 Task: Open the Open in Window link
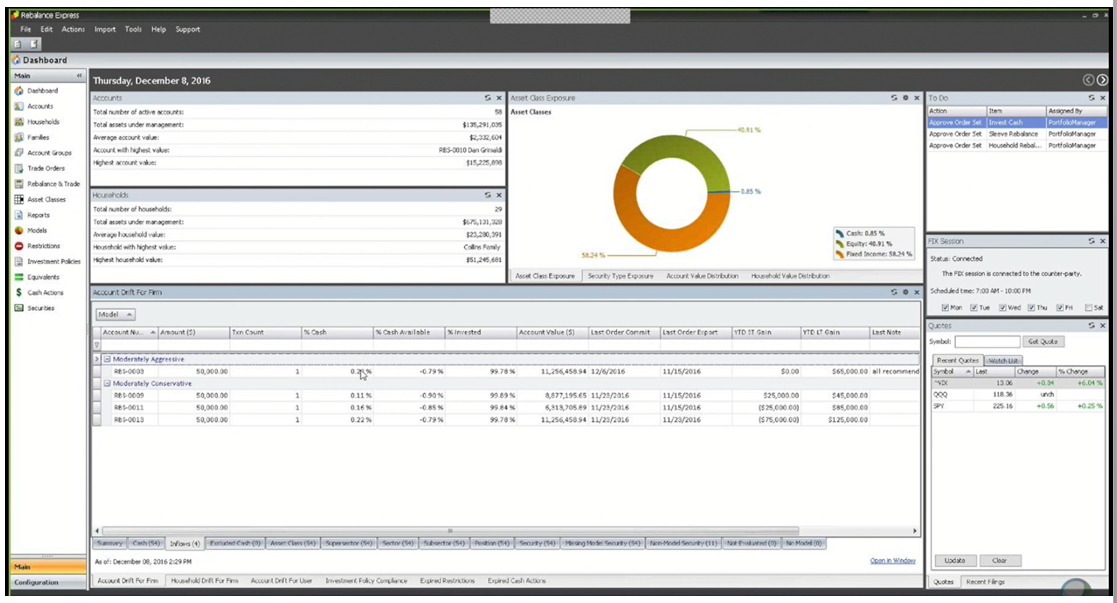click(893, 561)
